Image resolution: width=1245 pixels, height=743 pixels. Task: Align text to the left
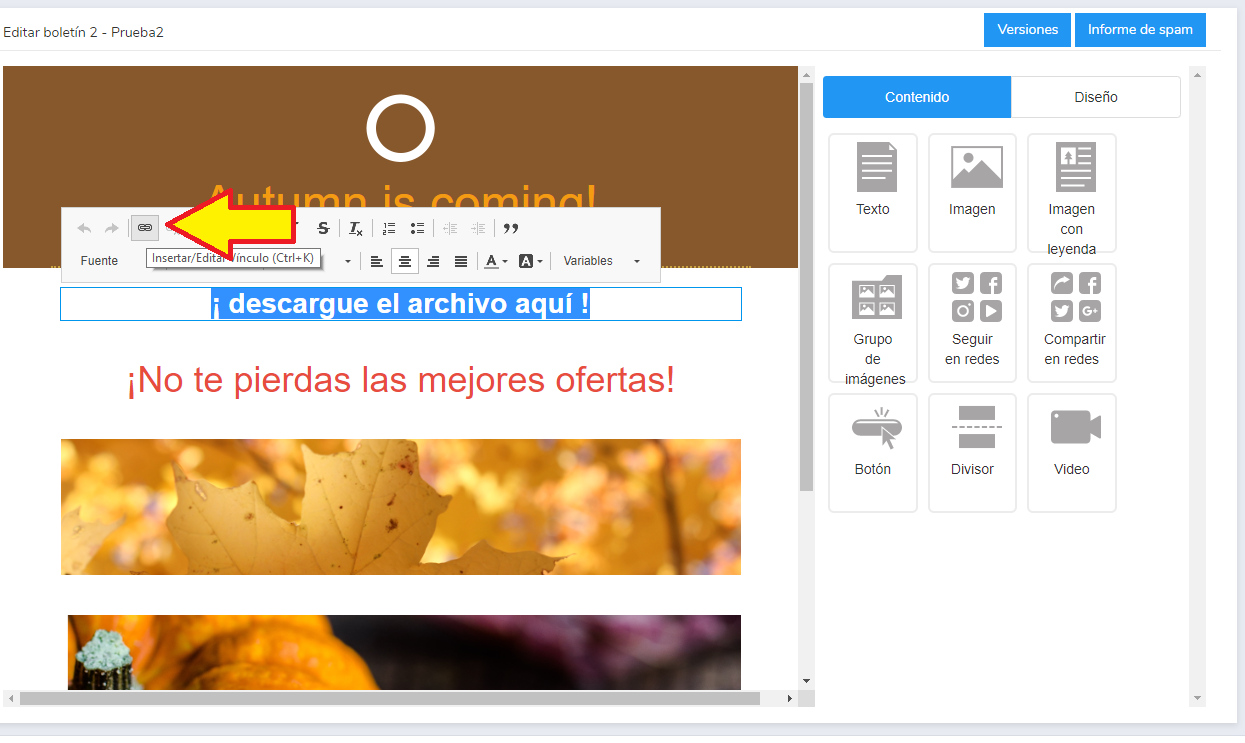point(377,261)
